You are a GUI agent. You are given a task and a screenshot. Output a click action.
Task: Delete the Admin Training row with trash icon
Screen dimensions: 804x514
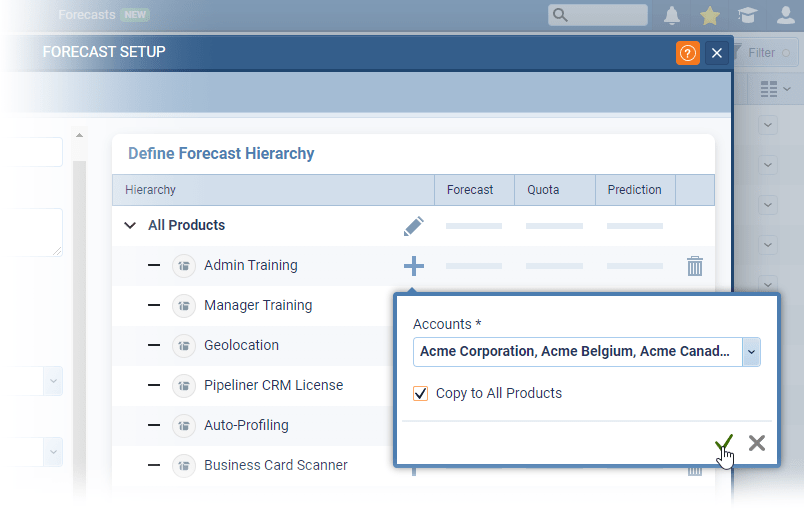click(x=695, y=266)
